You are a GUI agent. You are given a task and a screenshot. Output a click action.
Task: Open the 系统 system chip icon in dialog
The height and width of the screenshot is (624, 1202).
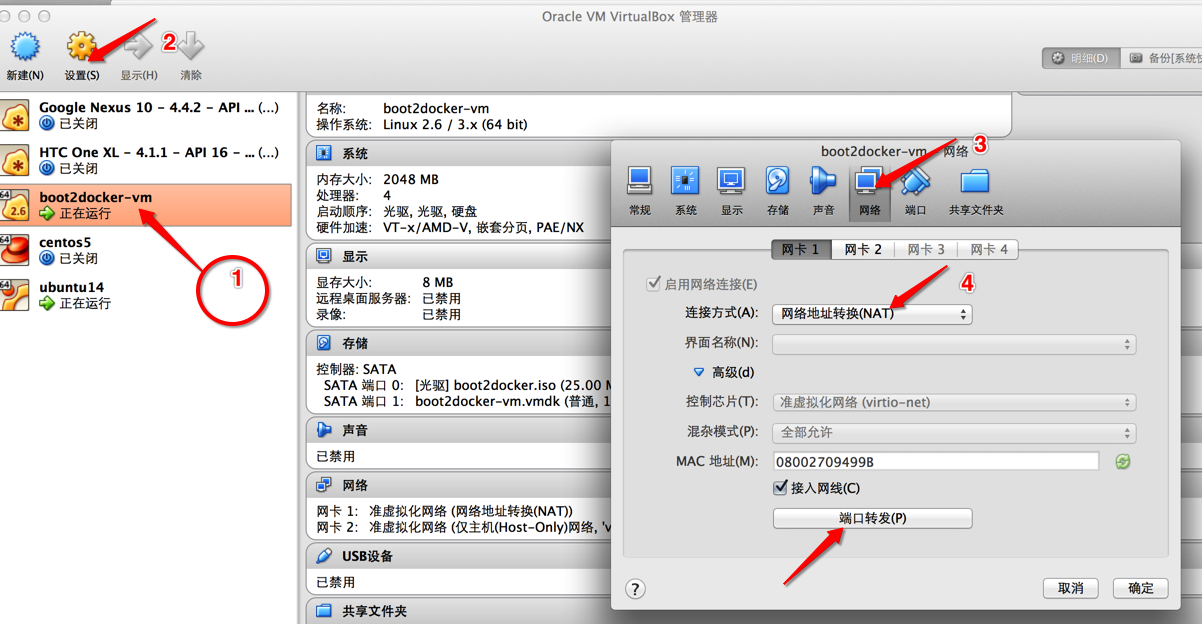685,181
